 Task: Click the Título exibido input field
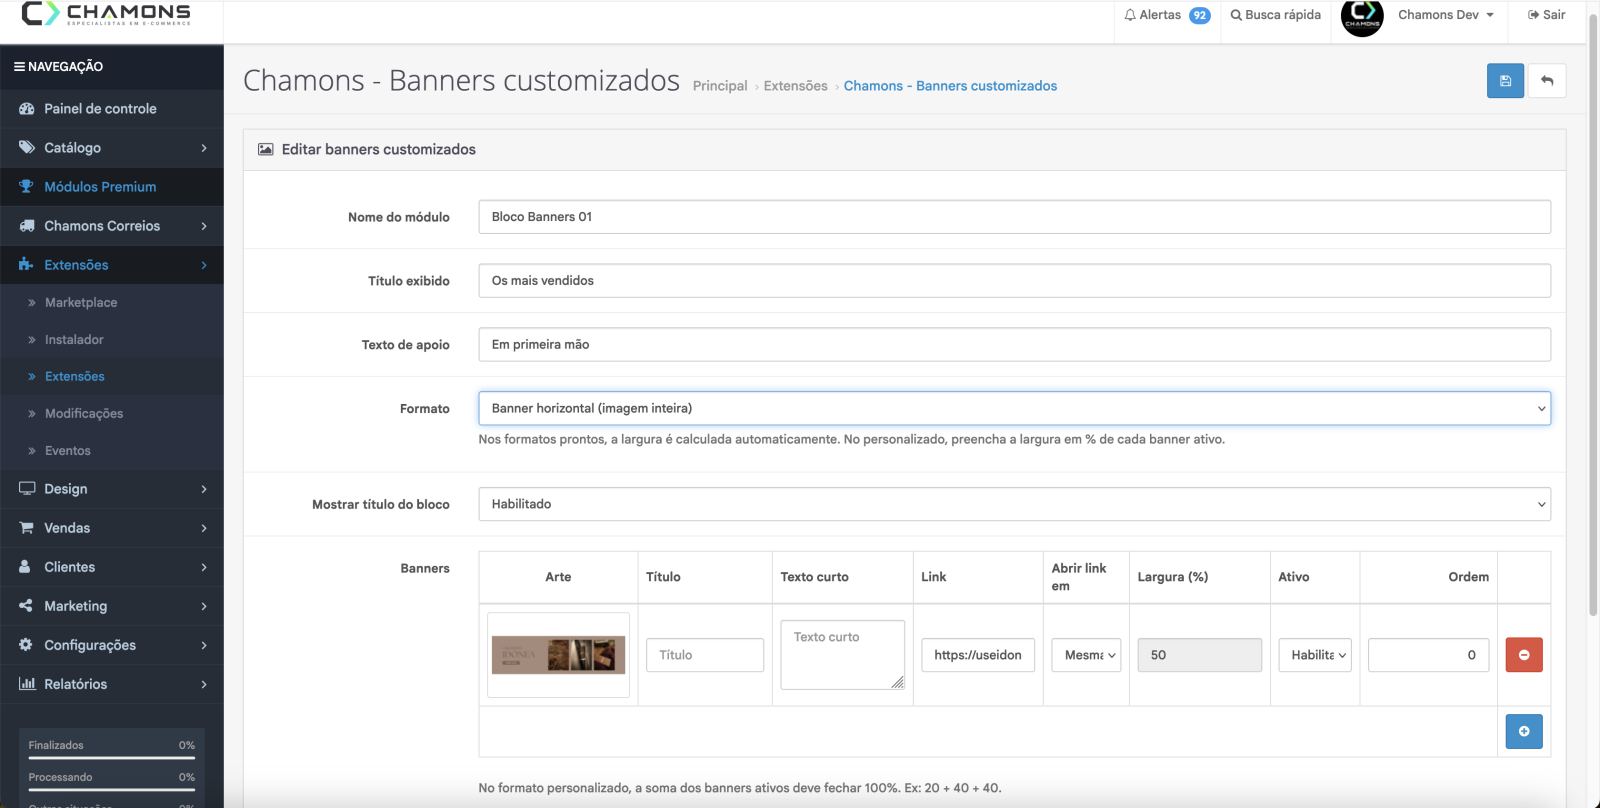click(1014, 281)
